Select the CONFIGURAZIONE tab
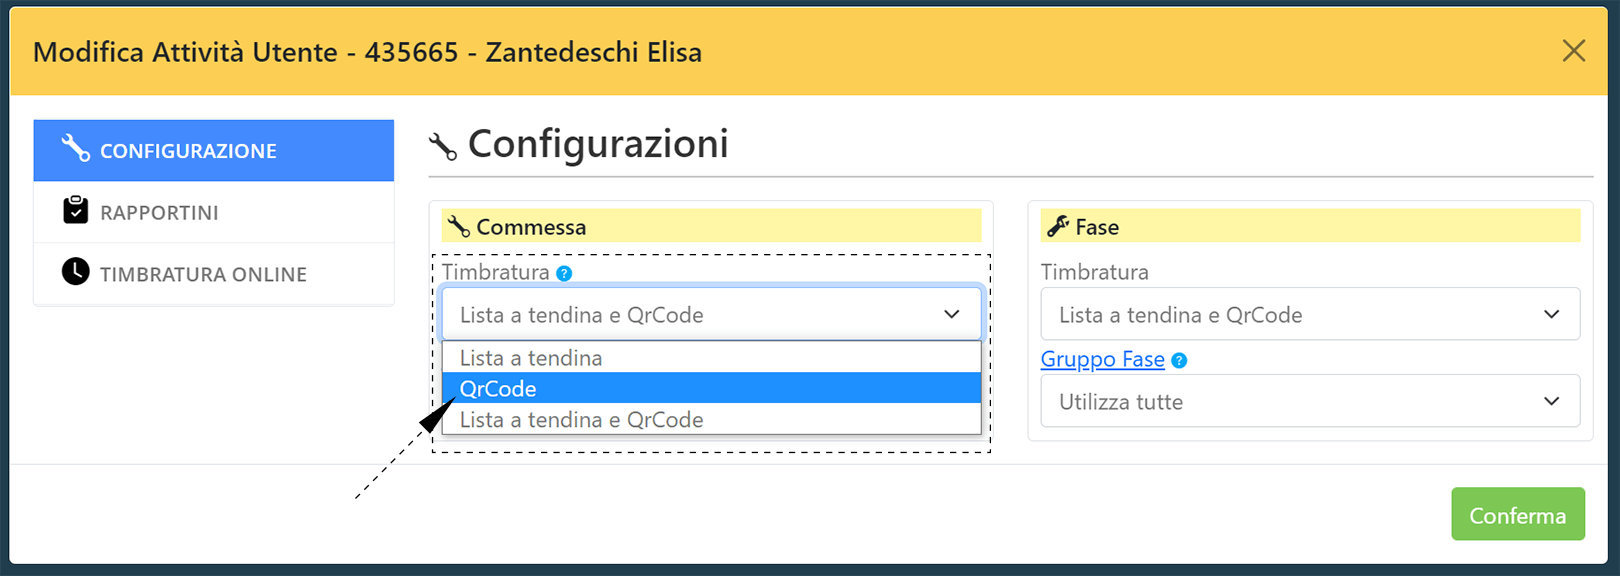 click(214, 150)
